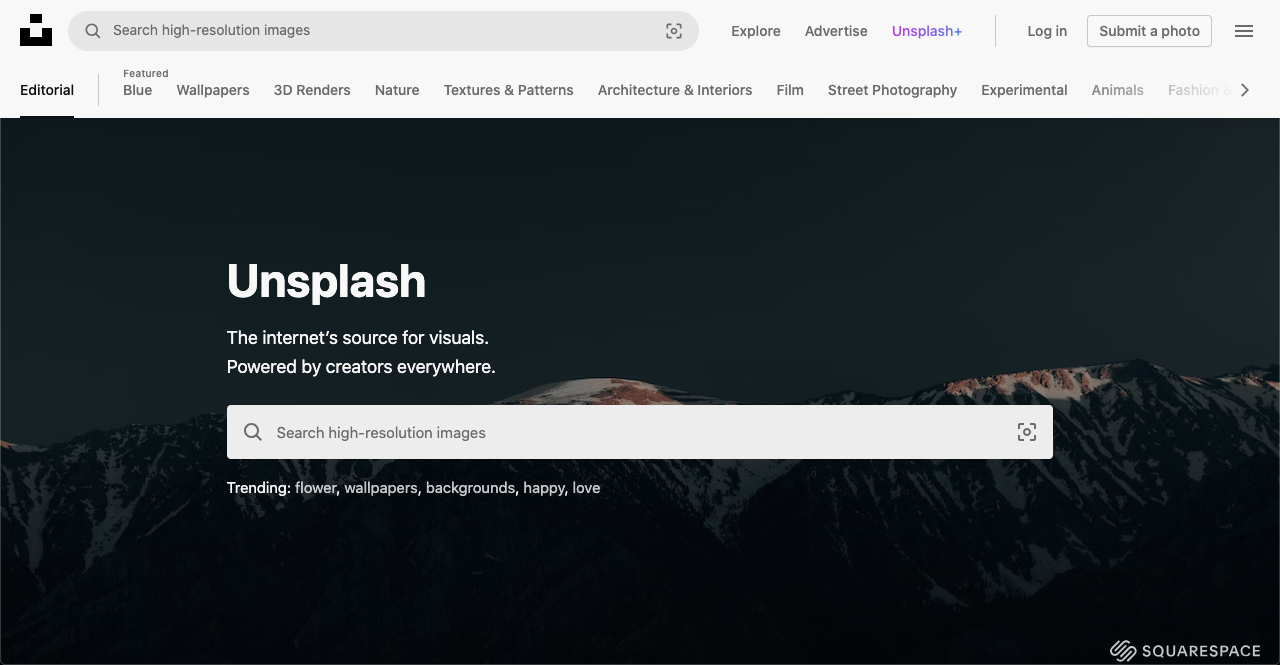Click the Submit a photo button
Image resolution: width=1280 pixels, height=665 pixels.
point(1149,31)
